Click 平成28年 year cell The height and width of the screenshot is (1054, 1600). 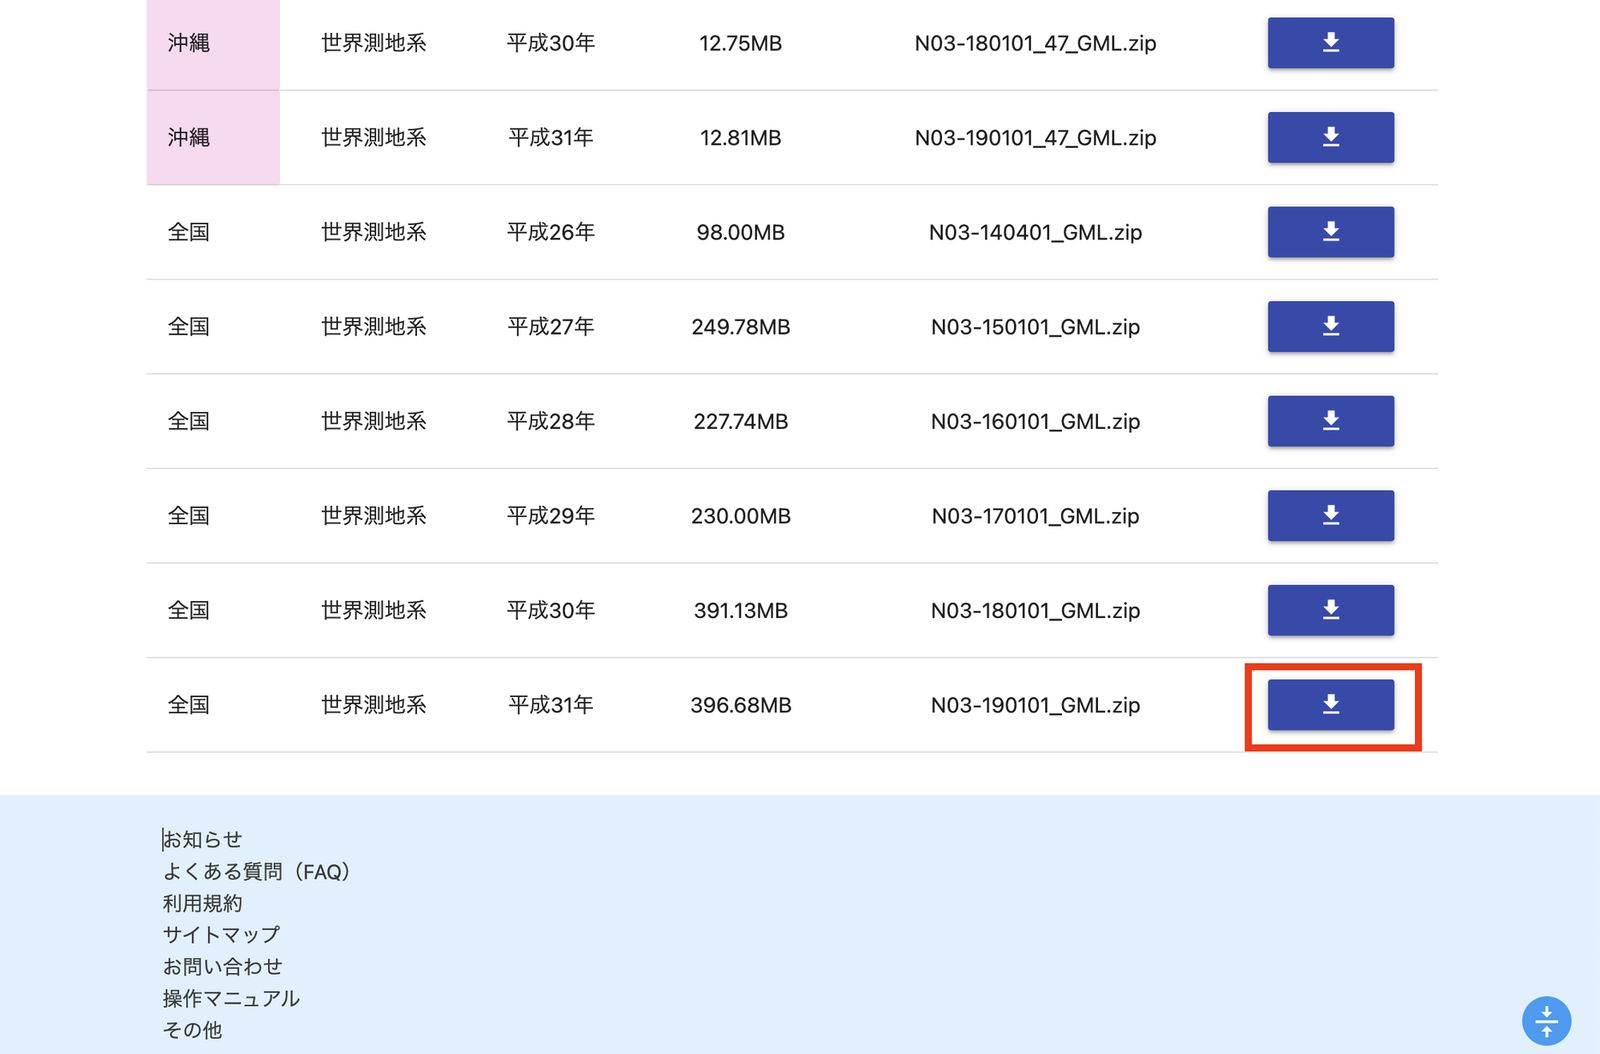click(x=551, y=421)
